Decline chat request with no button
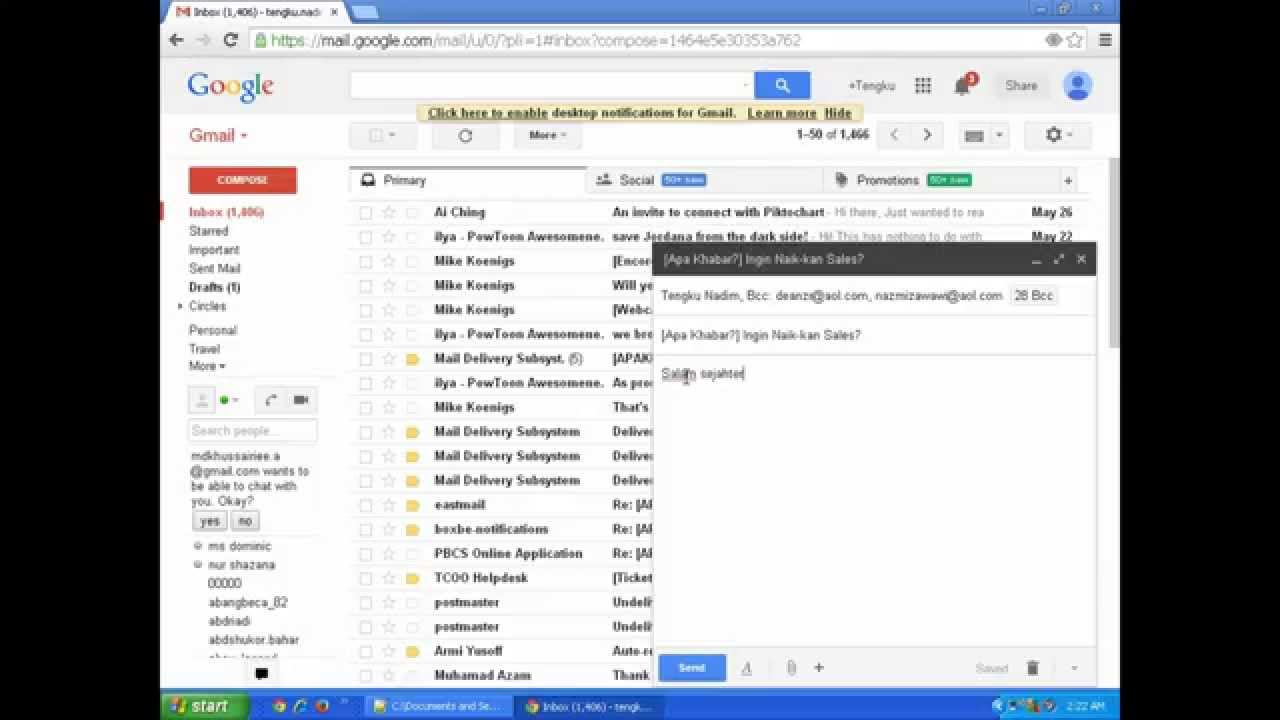 point(244,521)
